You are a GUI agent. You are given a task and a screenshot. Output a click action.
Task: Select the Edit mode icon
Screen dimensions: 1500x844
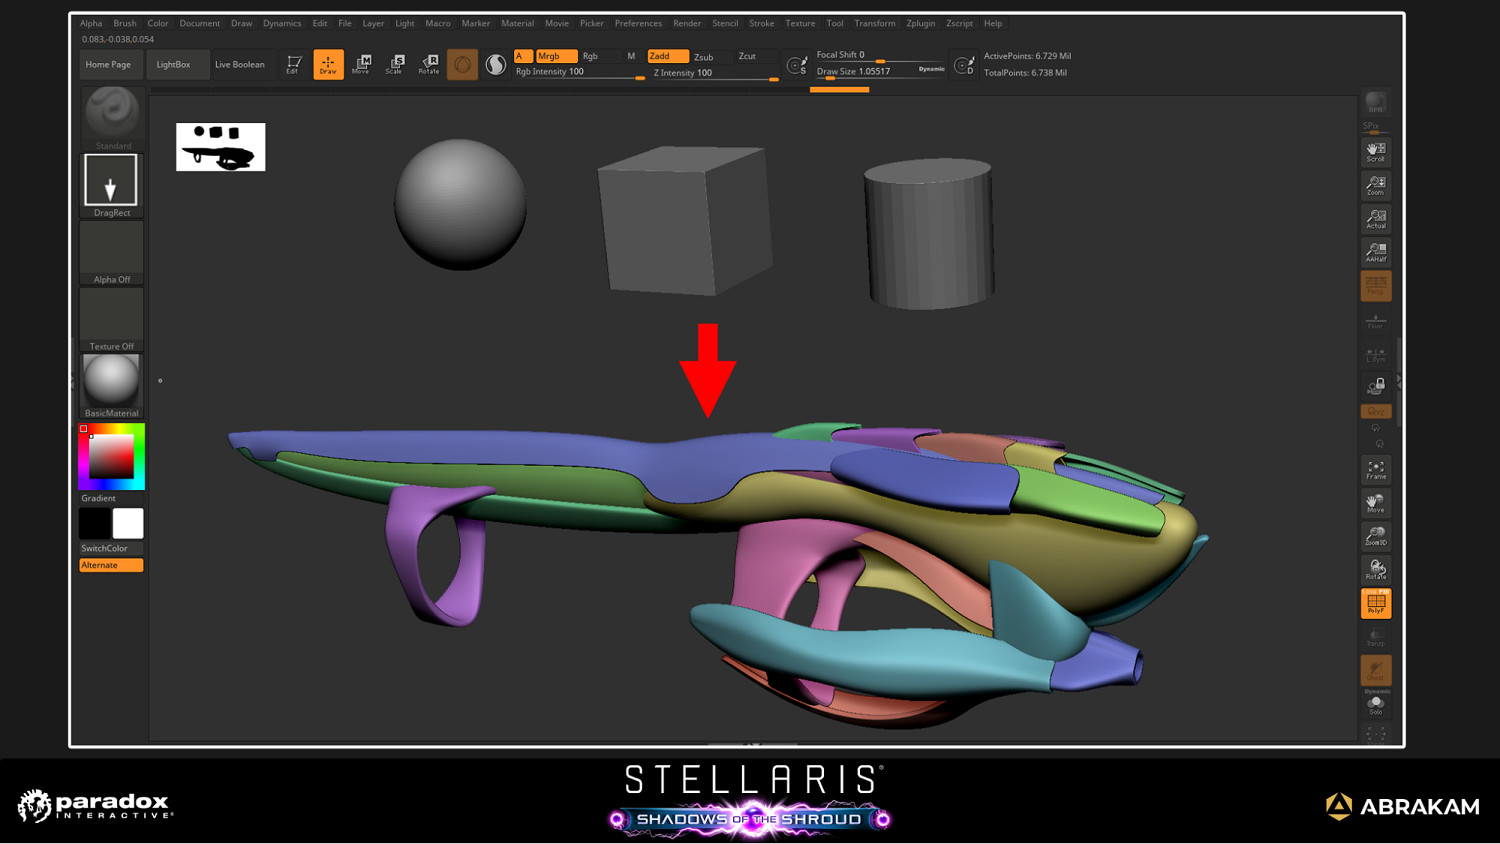294,64
